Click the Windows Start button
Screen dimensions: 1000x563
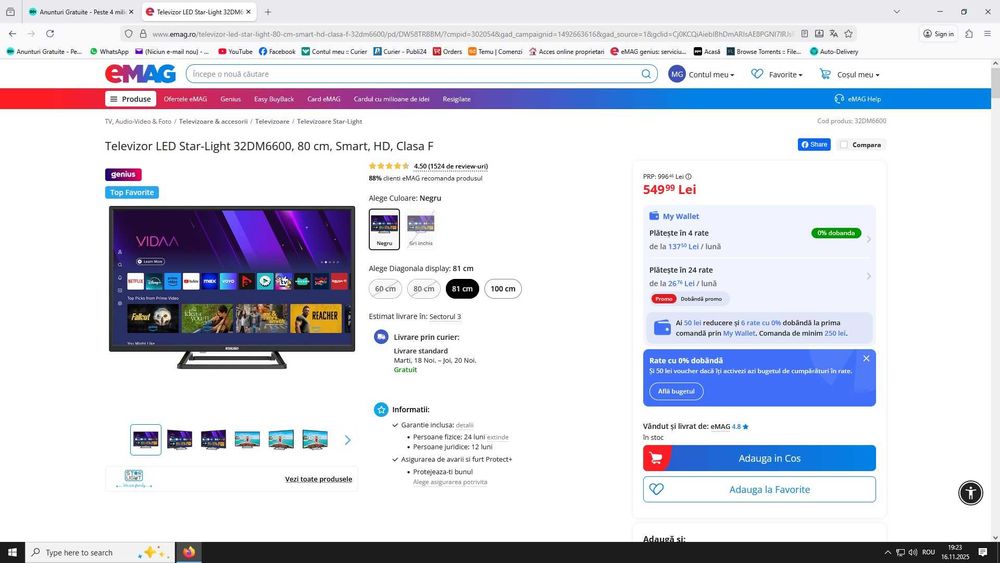[x=12, y=552]
